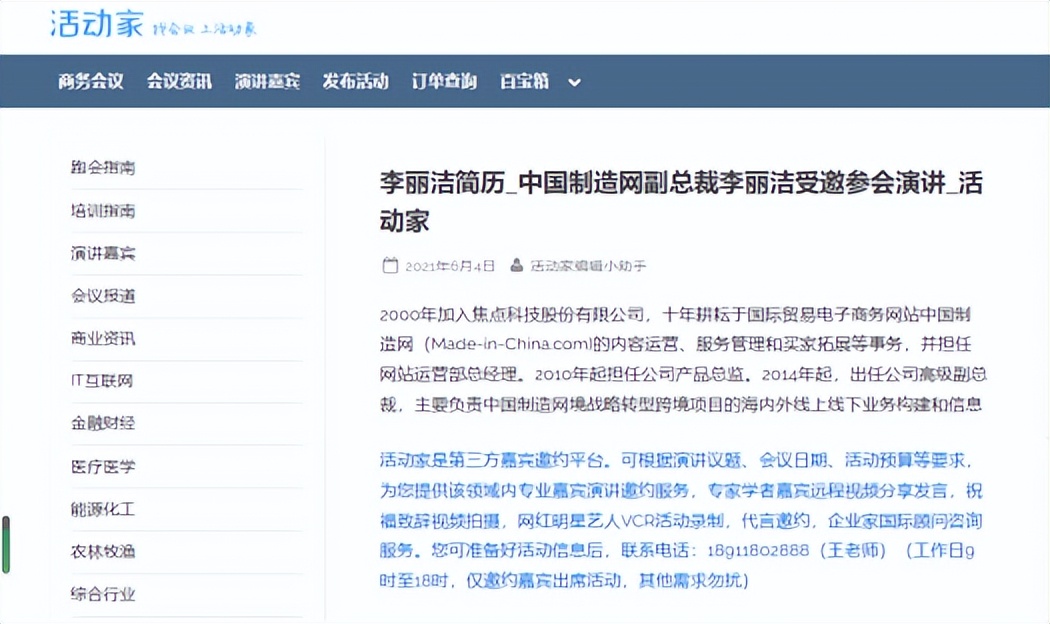Open the 商务会议 menu
This screenshot has width=1050, height=624.
click(88, 82)
